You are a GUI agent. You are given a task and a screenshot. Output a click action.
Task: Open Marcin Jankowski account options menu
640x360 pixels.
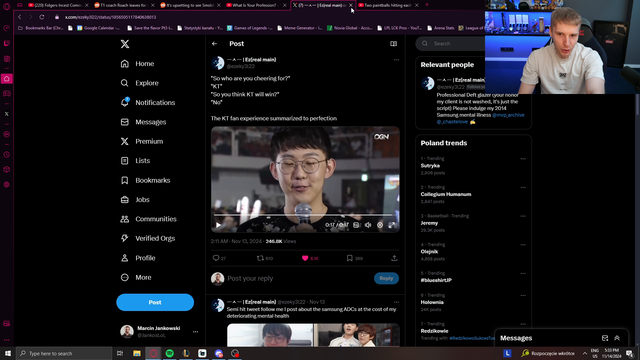pos(196,332)
